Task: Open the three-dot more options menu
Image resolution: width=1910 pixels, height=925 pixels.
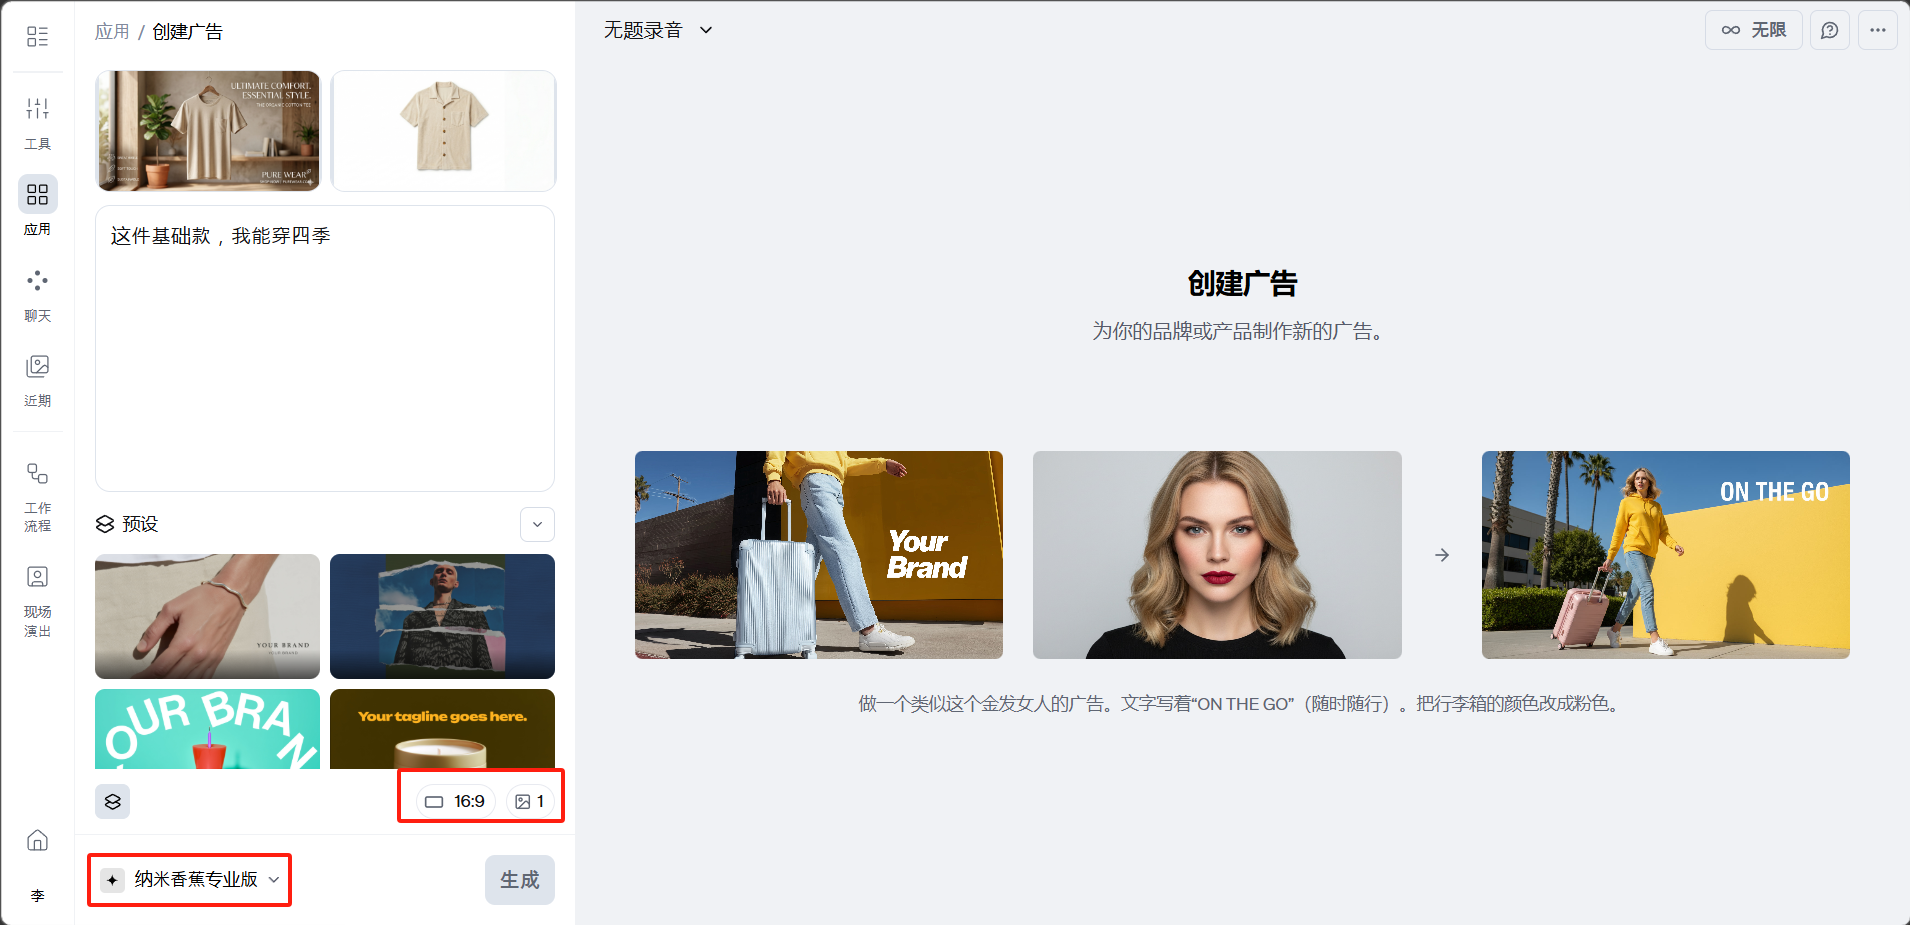Action: (1877, 30)
